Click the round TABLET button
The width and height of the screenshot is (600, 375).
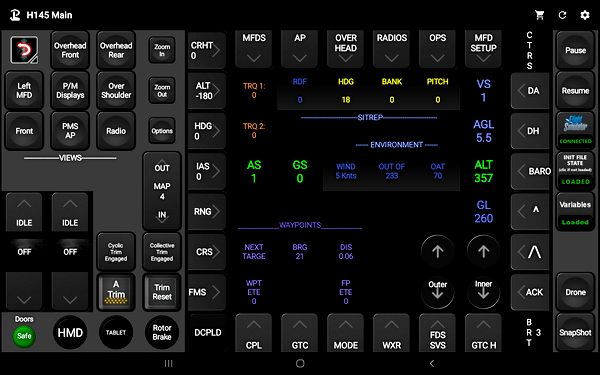[116, 333]
